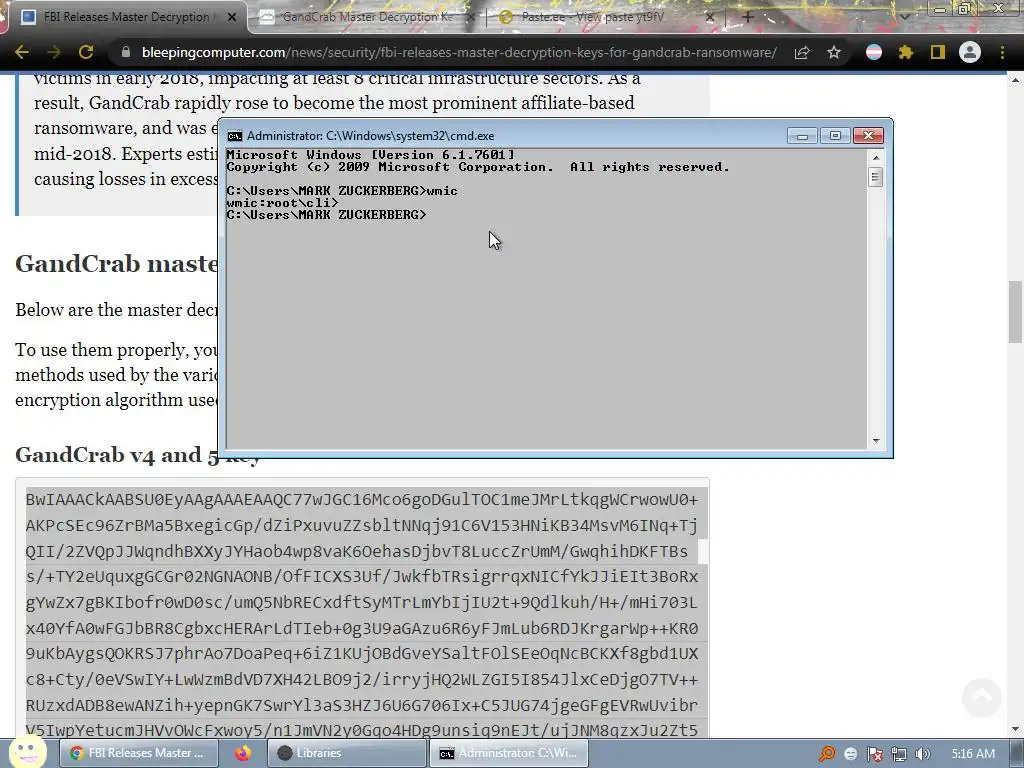Click the browser page scroll up arrow
The image size is (1024, 768).
1015,80
